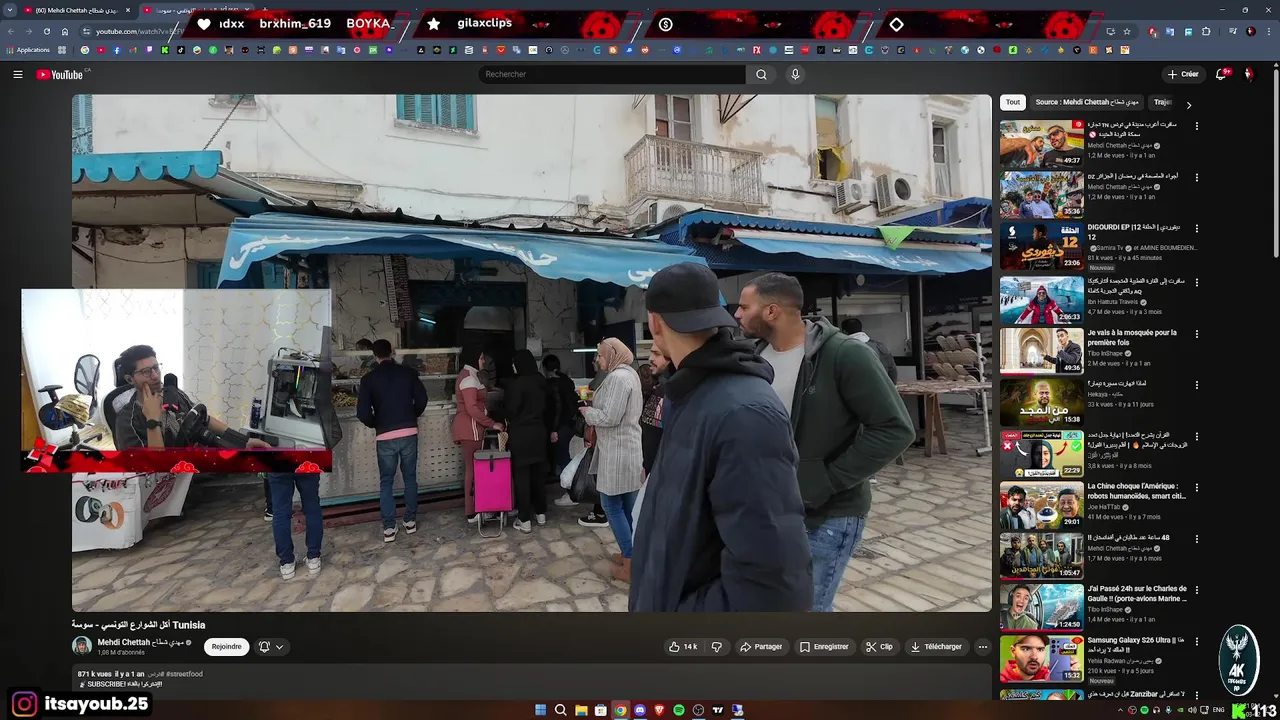This screenshot has height=720, width=1280.
Task: Open the Windows Start button
Action: click(x=541, y=710)
